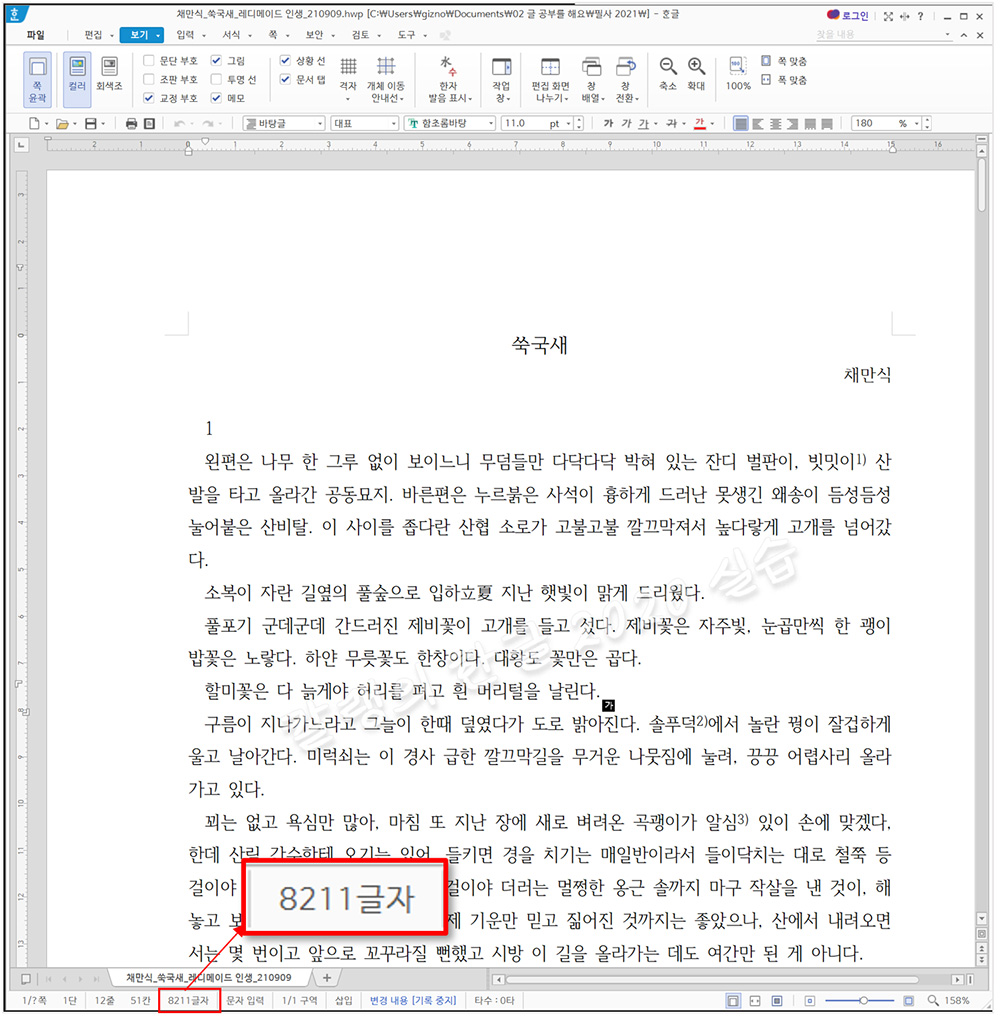Expand the save icon dropdown arrow
The height and width of the screenshot is (1018, 1000).
pyautogui.click(x=103, y=123)
